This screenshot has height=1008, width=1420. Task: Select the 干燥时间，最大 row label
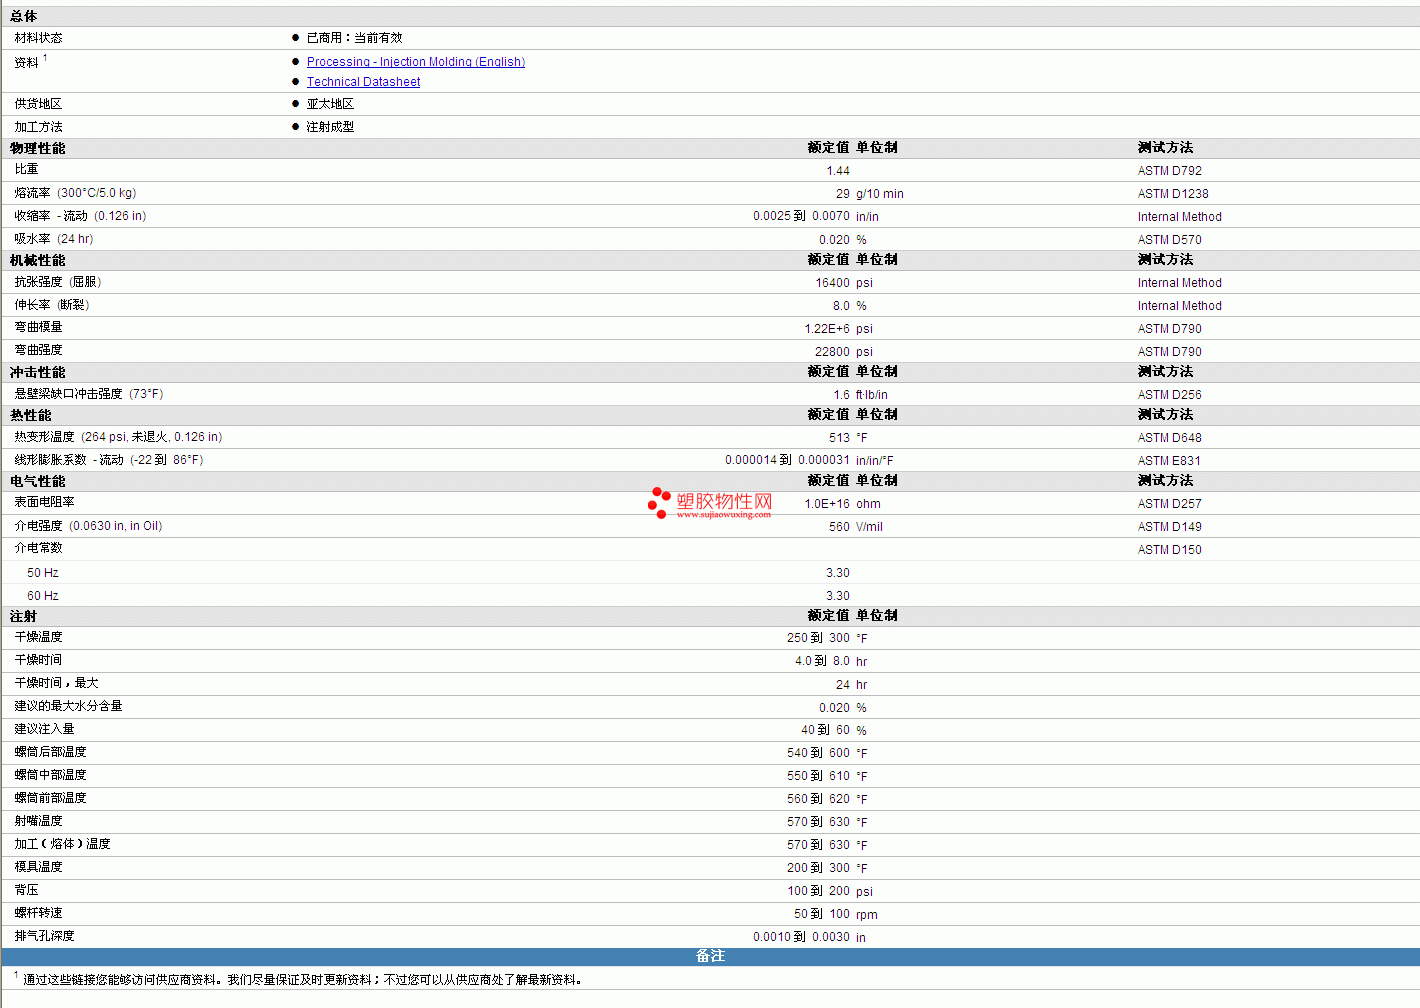(56, 683)
